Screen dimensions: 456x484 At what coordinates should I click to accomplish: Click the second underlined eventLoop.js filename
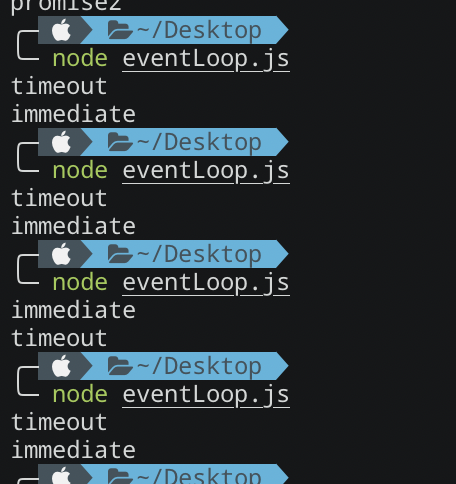206,171
